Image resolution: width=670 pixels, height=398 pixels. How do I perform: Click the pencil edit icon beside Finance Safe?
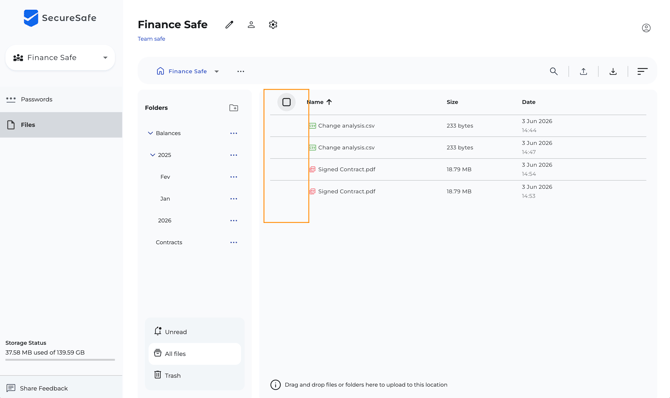point(229,25)
